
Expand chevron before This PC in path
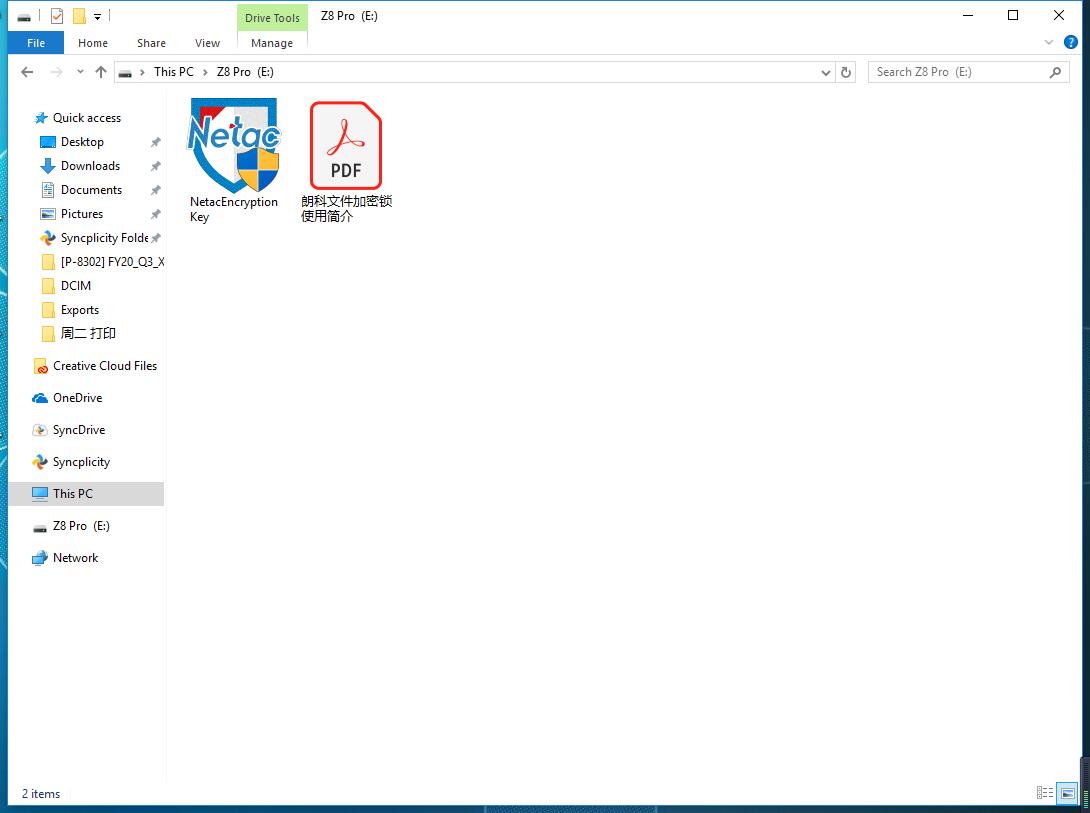point(143,72)
